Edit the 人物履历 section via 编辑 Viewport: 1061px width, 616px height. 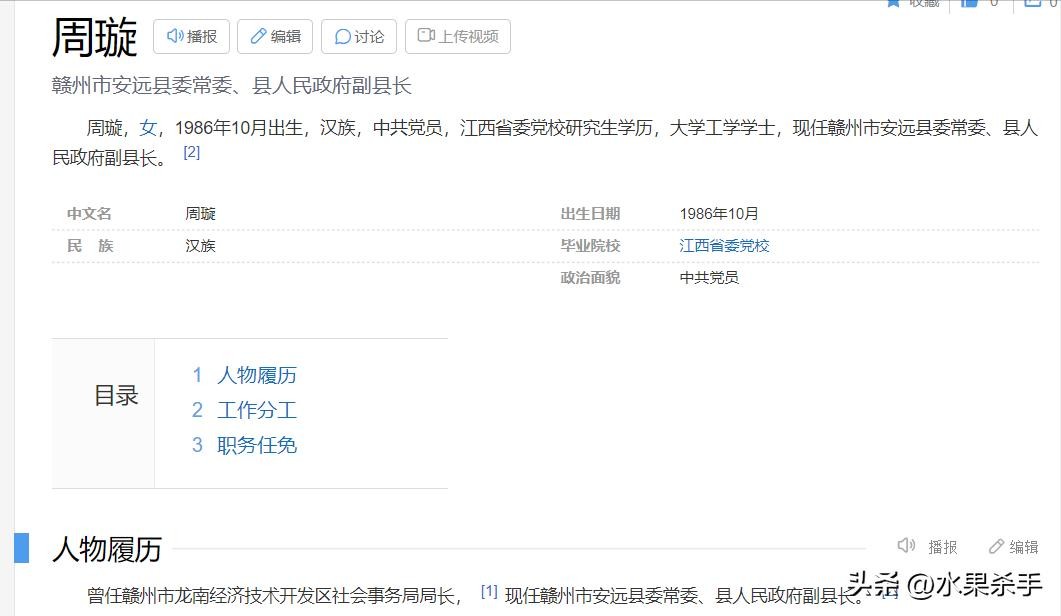coord(1013,546)
